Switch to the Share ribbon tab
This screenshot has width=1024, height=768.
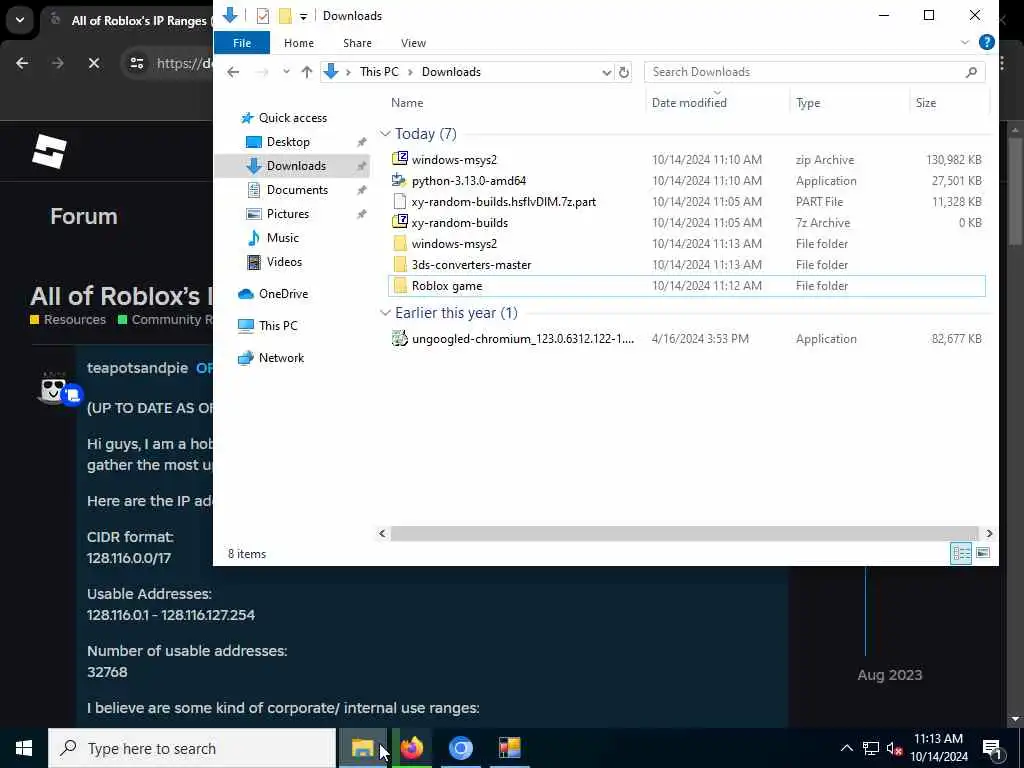[x=357, y=43]
